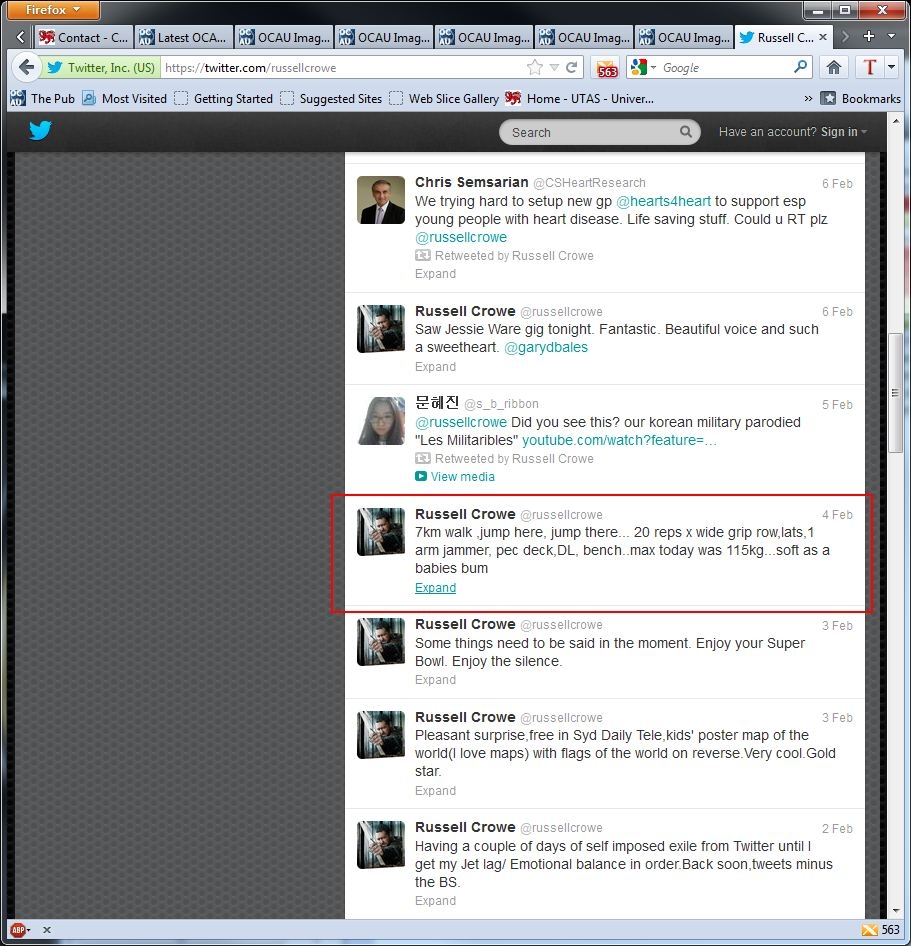Viewport: 911px width, 946px height.
Task: Click the Twitter bird logo in header
Action: click(x=40, y=130)
